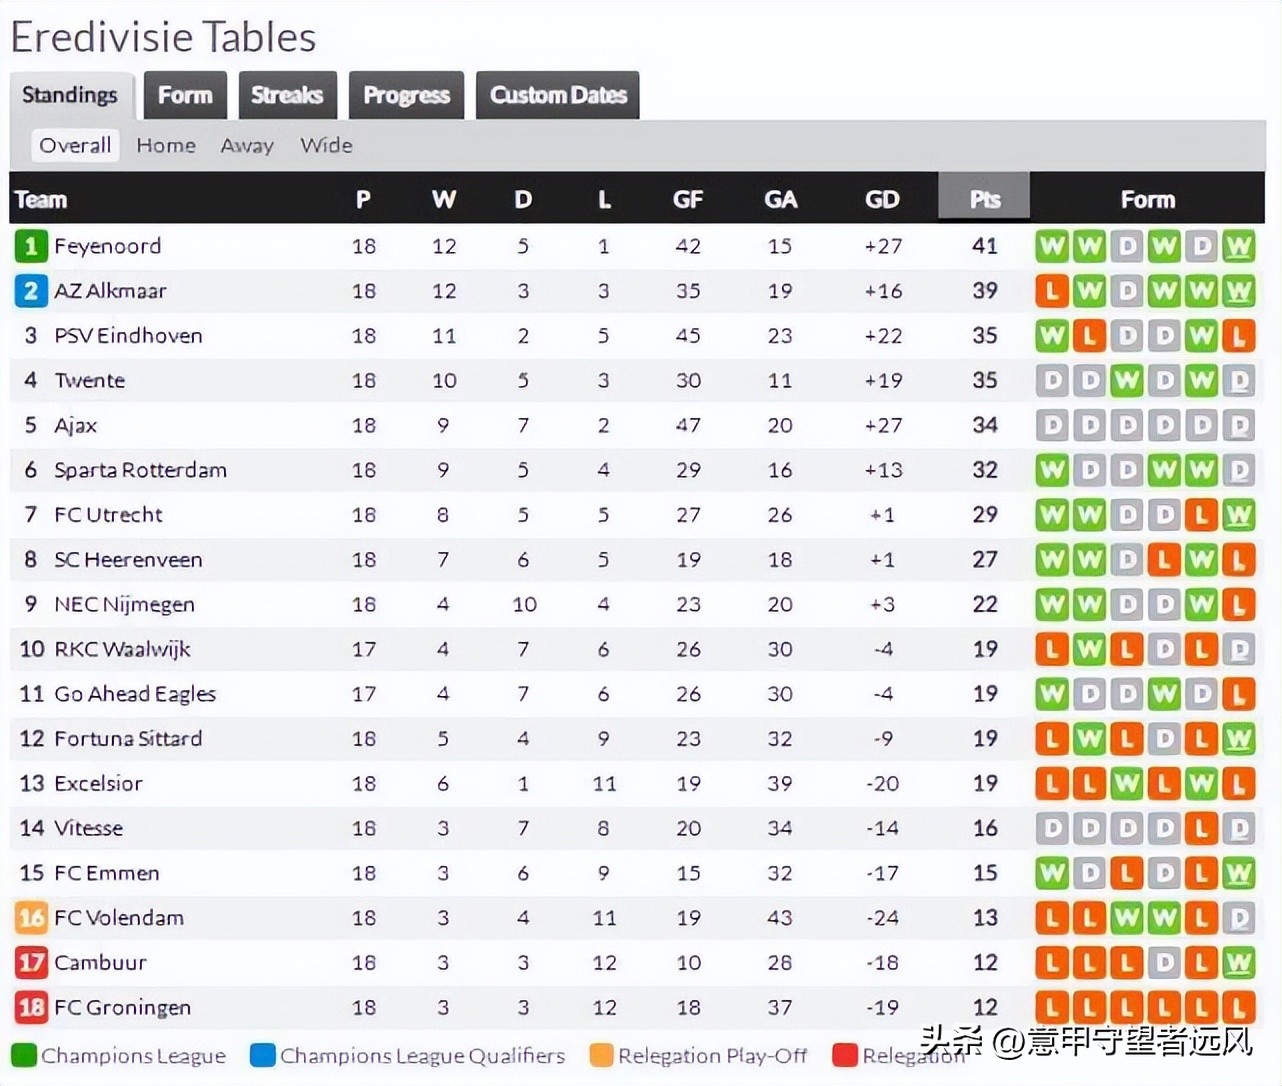The image size is (1282, 1086).
Task: Click FC Volendam's orange rank 16 badge
Action: click(31, 918)
